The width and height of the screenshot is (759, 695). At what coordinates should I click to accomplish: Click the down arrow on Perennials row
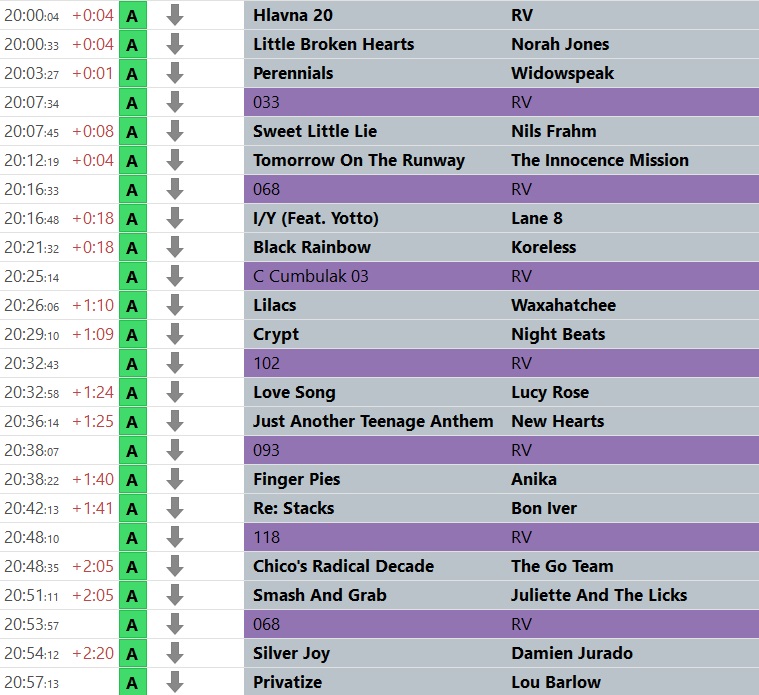point(175,73)
